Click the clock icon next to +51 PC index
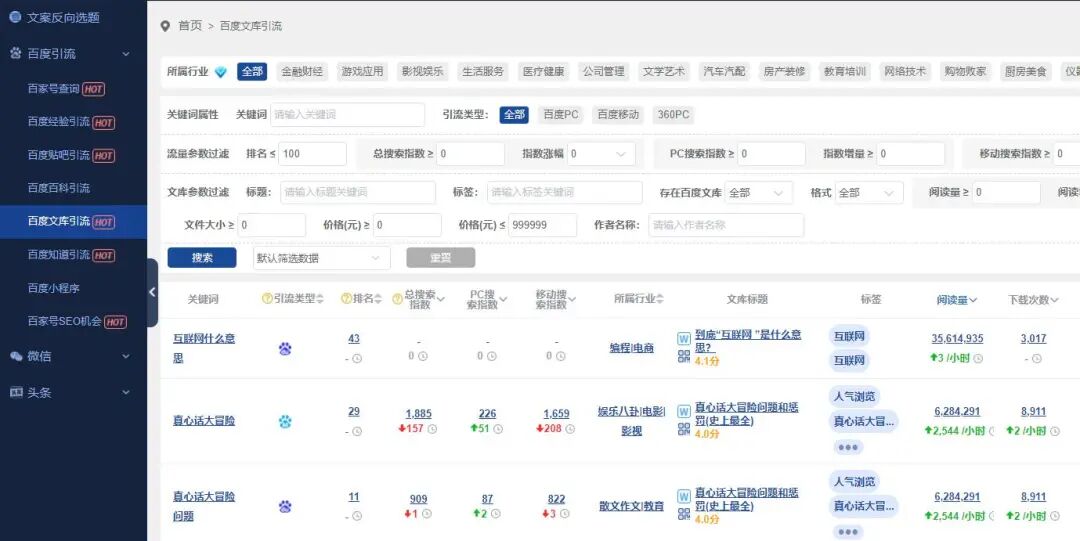The height and width of the screenshot is (541, 1080). coord(498,429)
